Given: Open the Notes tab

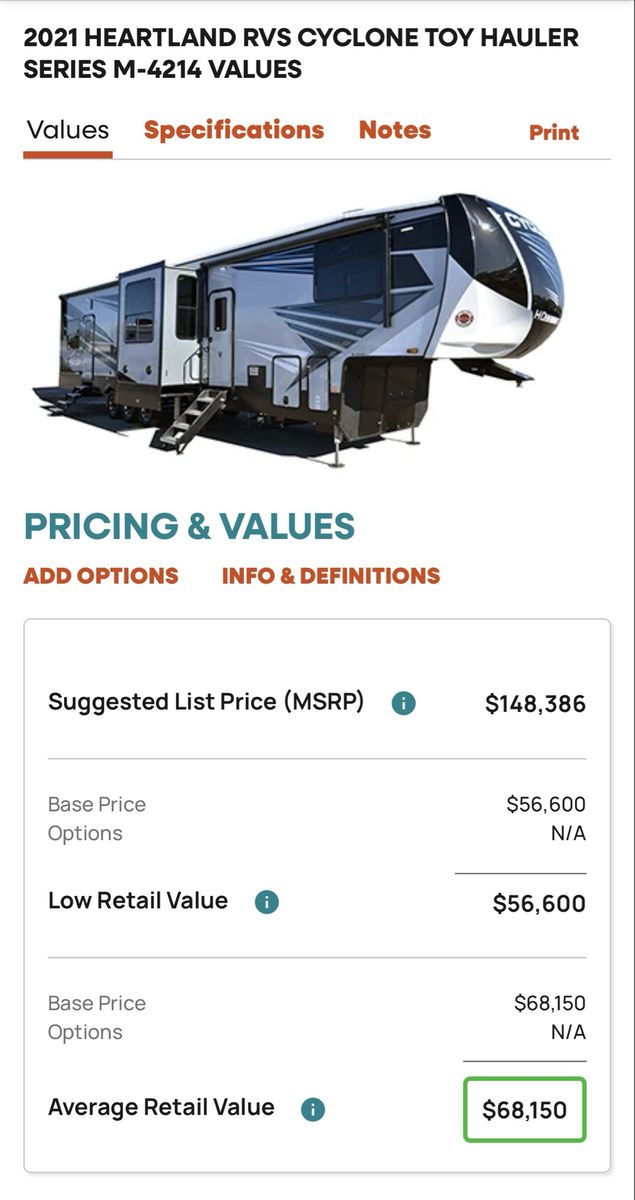Looking at the screenshot, I should pos(395,130).
